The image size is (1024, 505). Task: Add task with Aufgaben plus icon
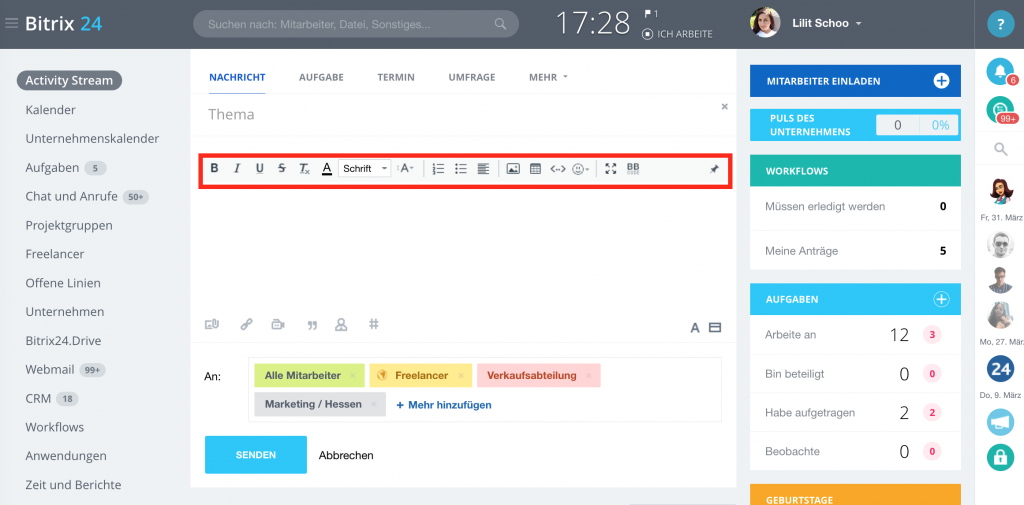941,299
